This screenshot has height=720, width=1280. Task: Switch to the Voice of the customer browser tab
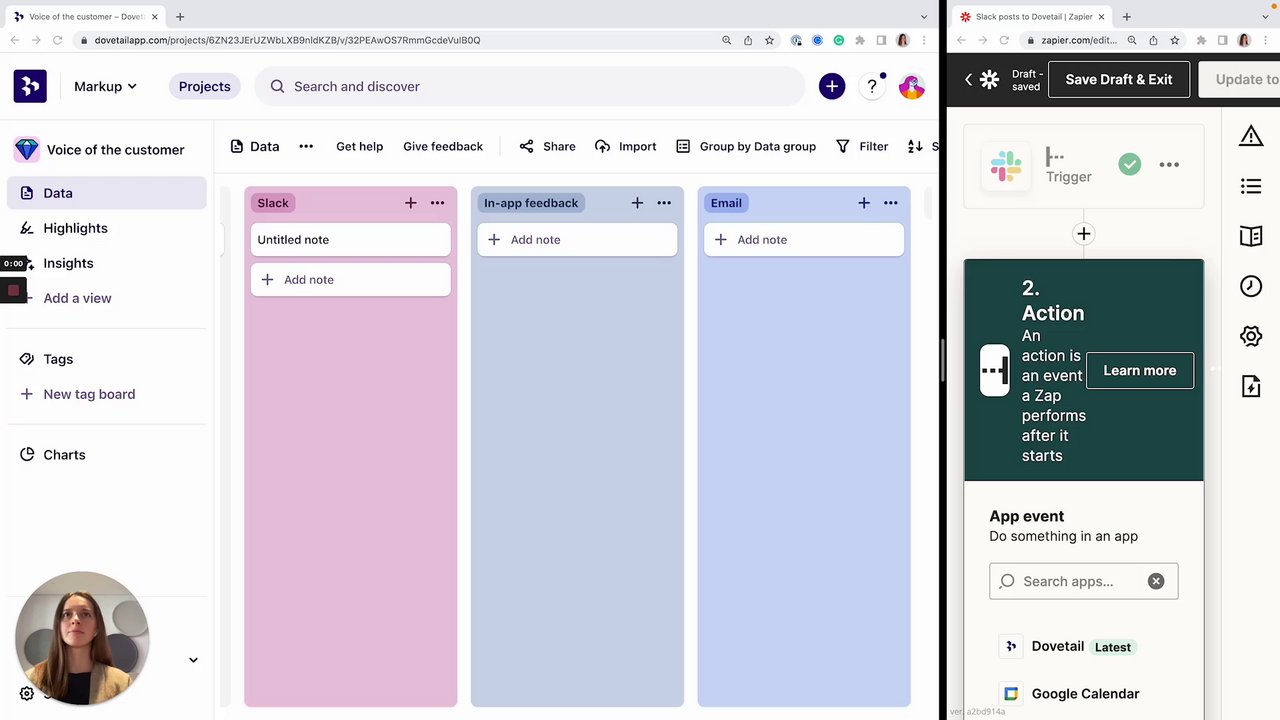(86, 17)
